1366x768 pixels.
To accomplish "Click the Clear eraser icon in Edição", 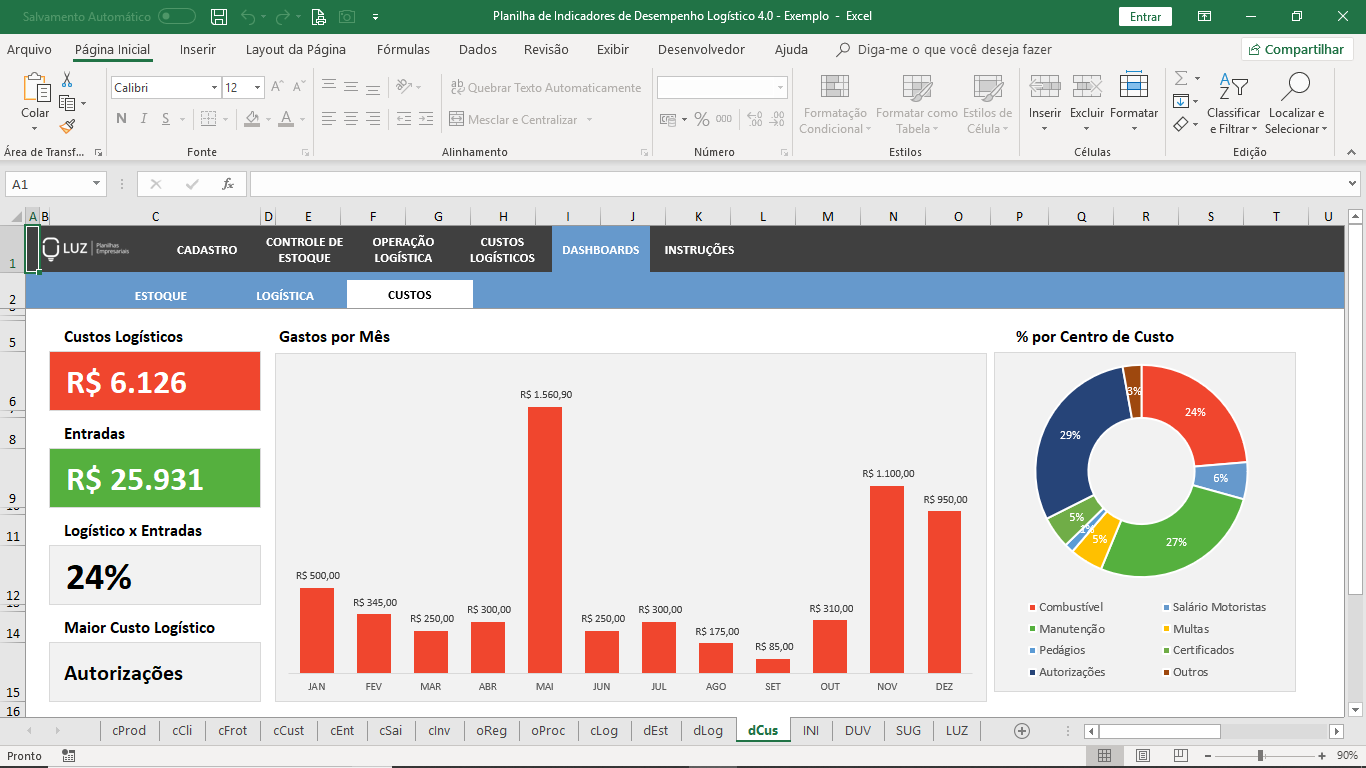I will (x=1181, y=124).
